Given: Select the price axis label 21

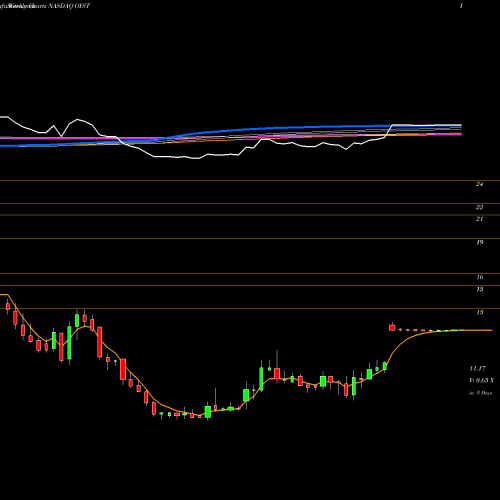Looking at the screenshot, I should click(479, 219).
